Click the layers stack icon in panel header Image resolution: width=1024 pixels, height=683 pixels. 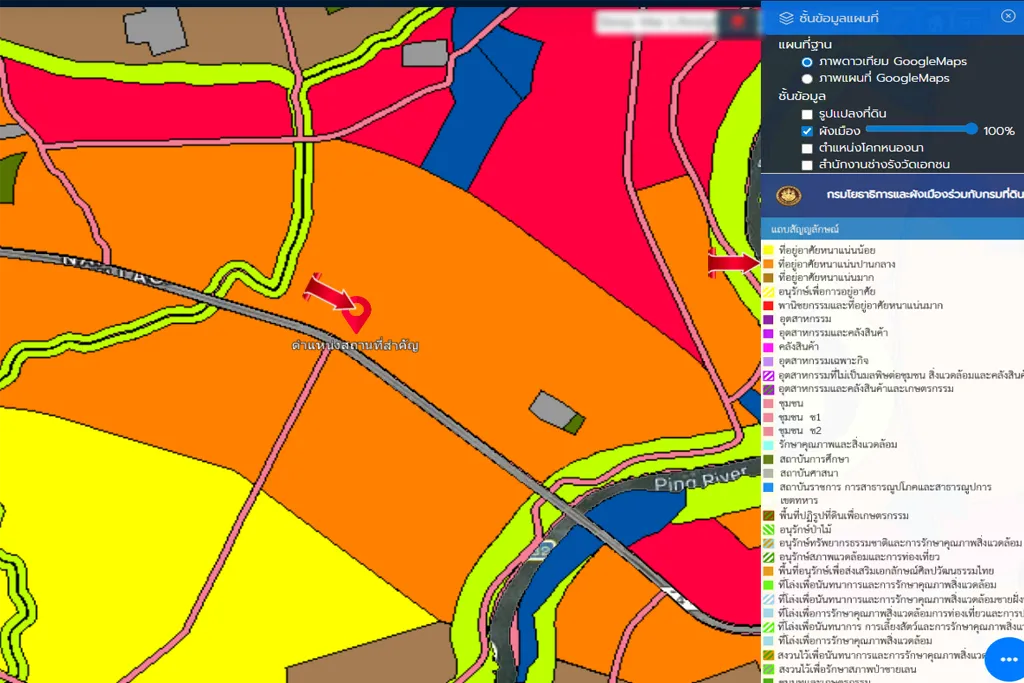pos(786,17)
